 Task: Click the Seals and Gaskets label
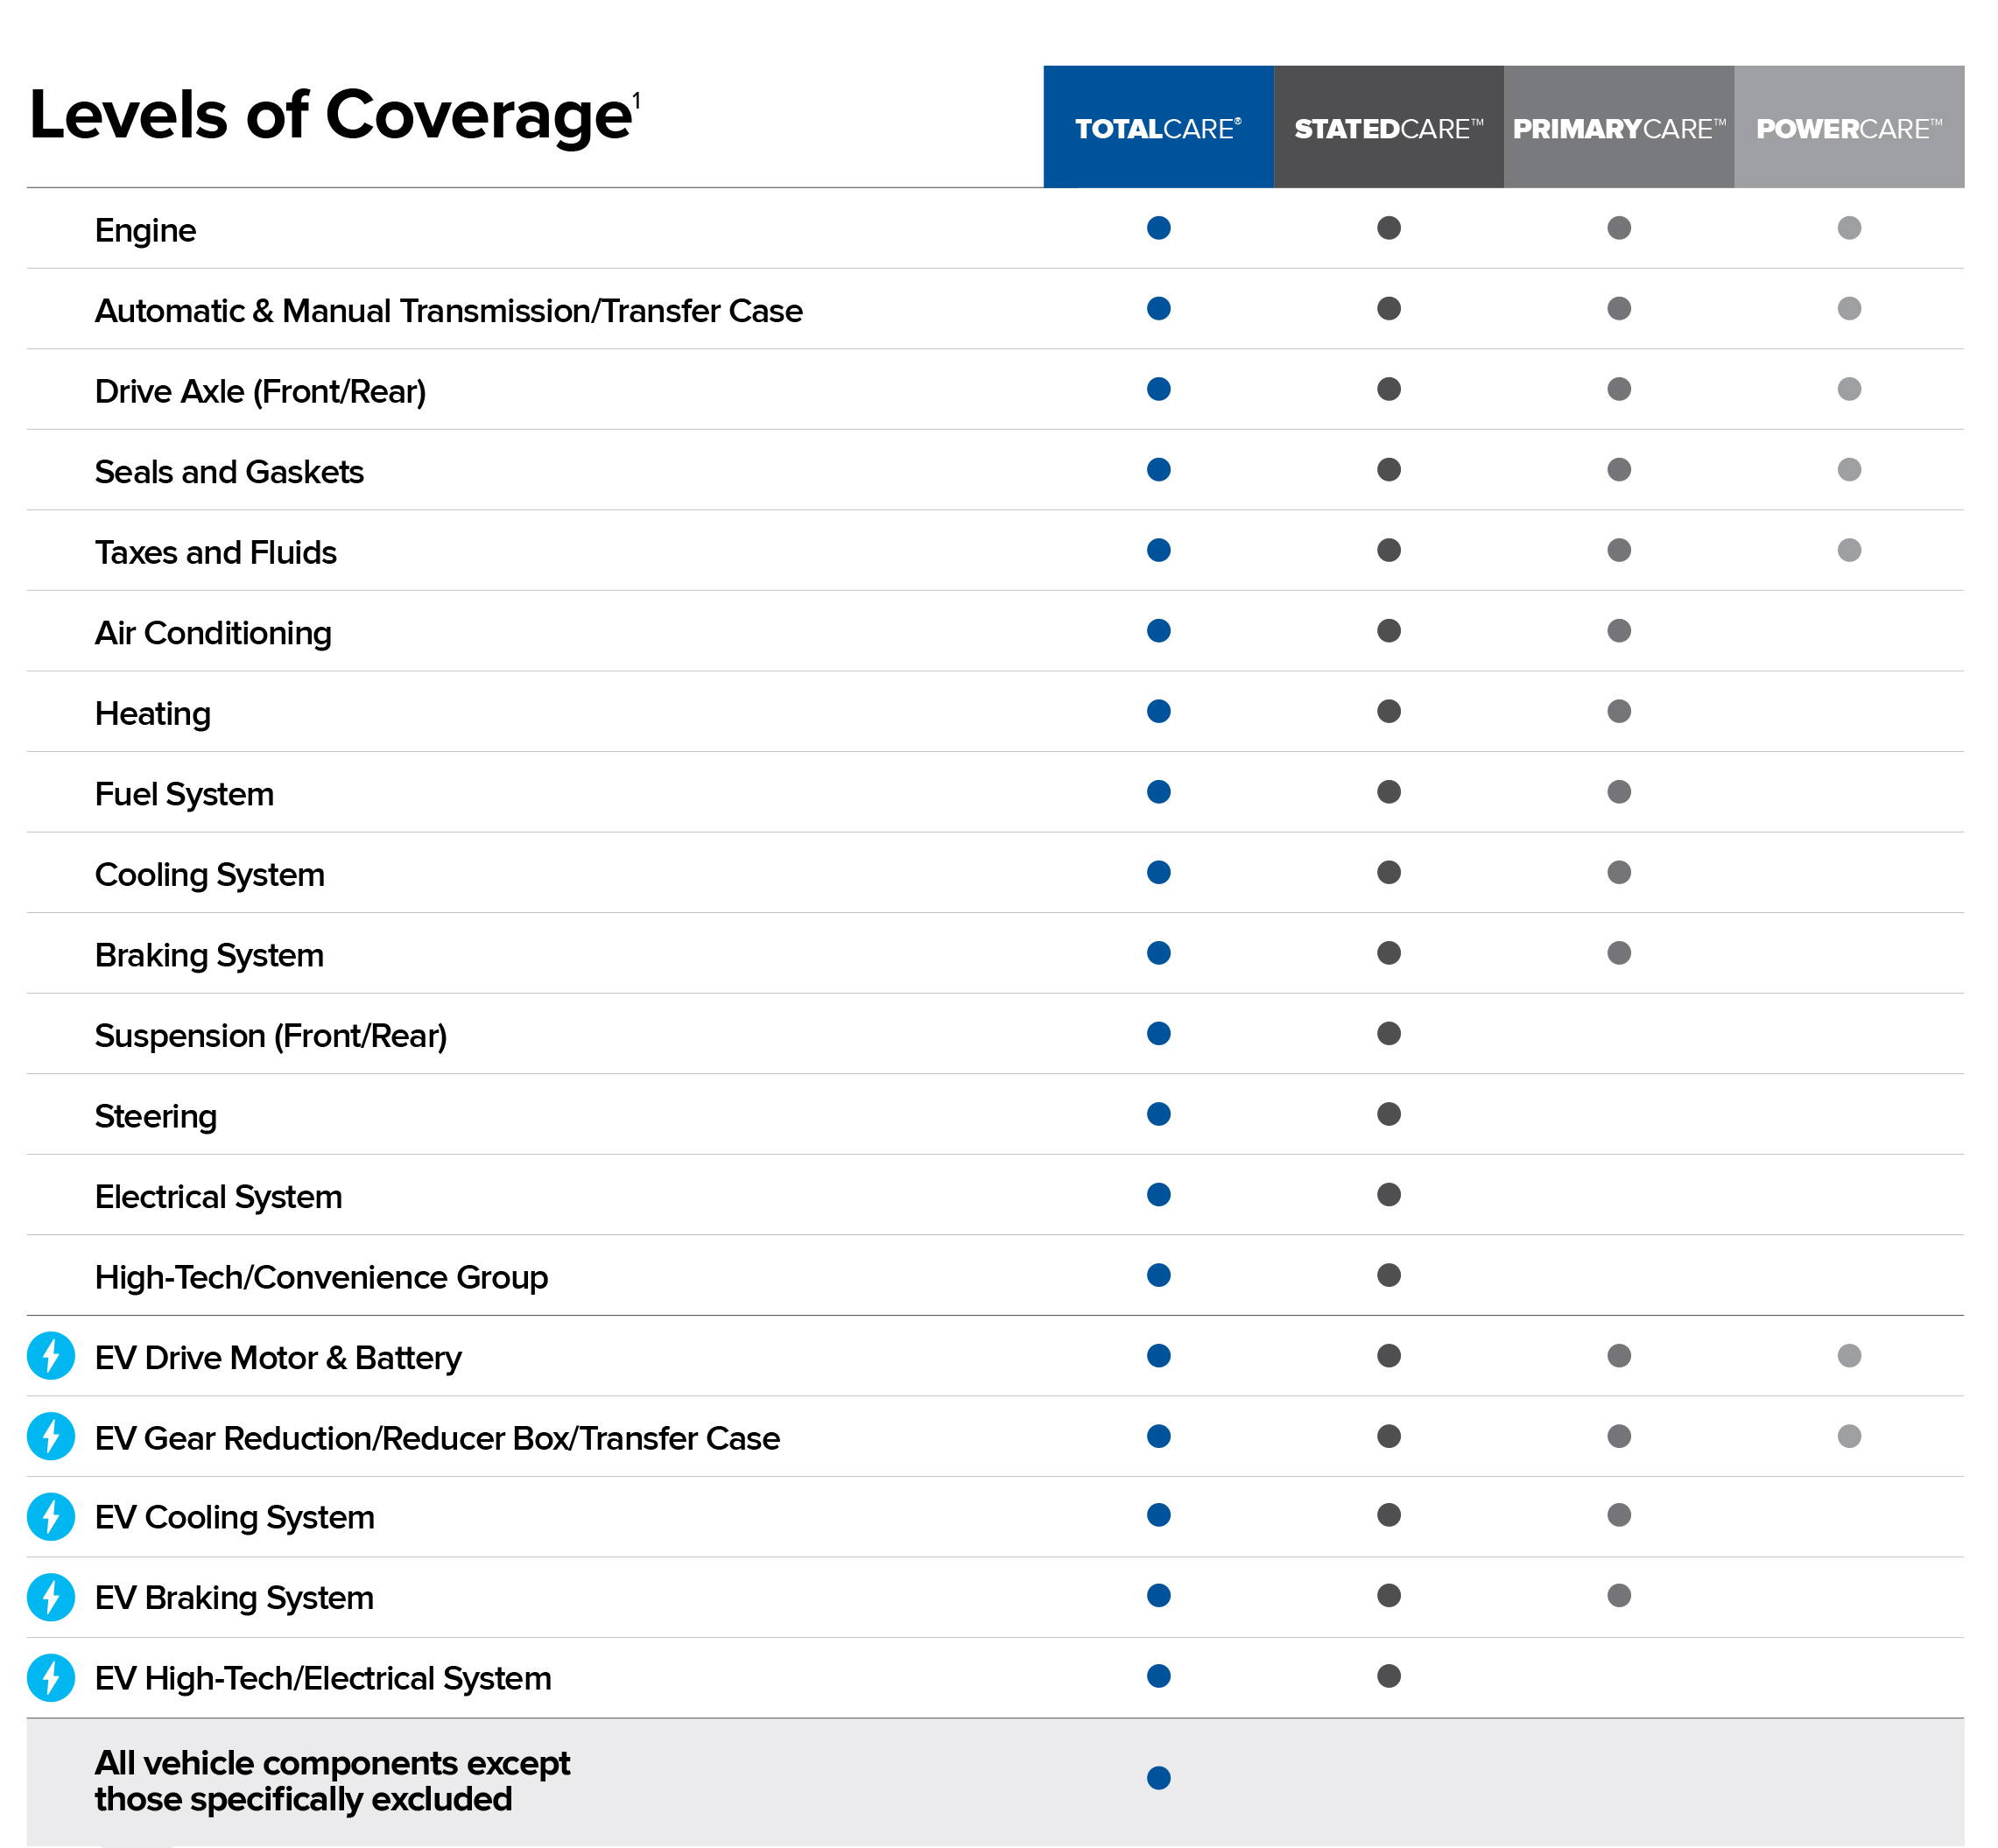tap(229, 472)
